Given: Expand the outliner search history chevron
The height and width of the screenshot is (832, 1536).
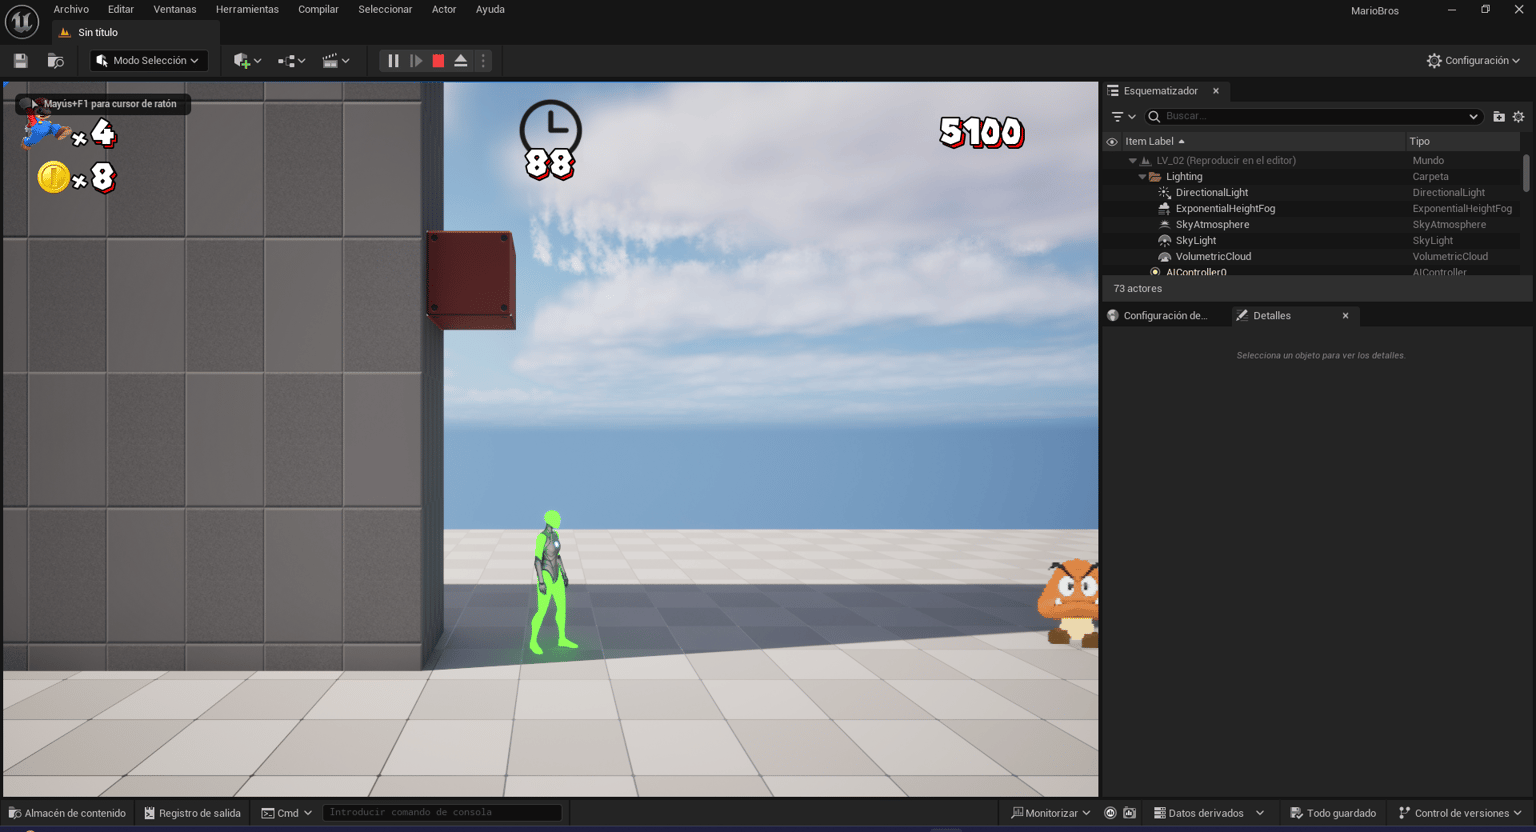Looking at the screenshot, I should (x=1473, y=116).
